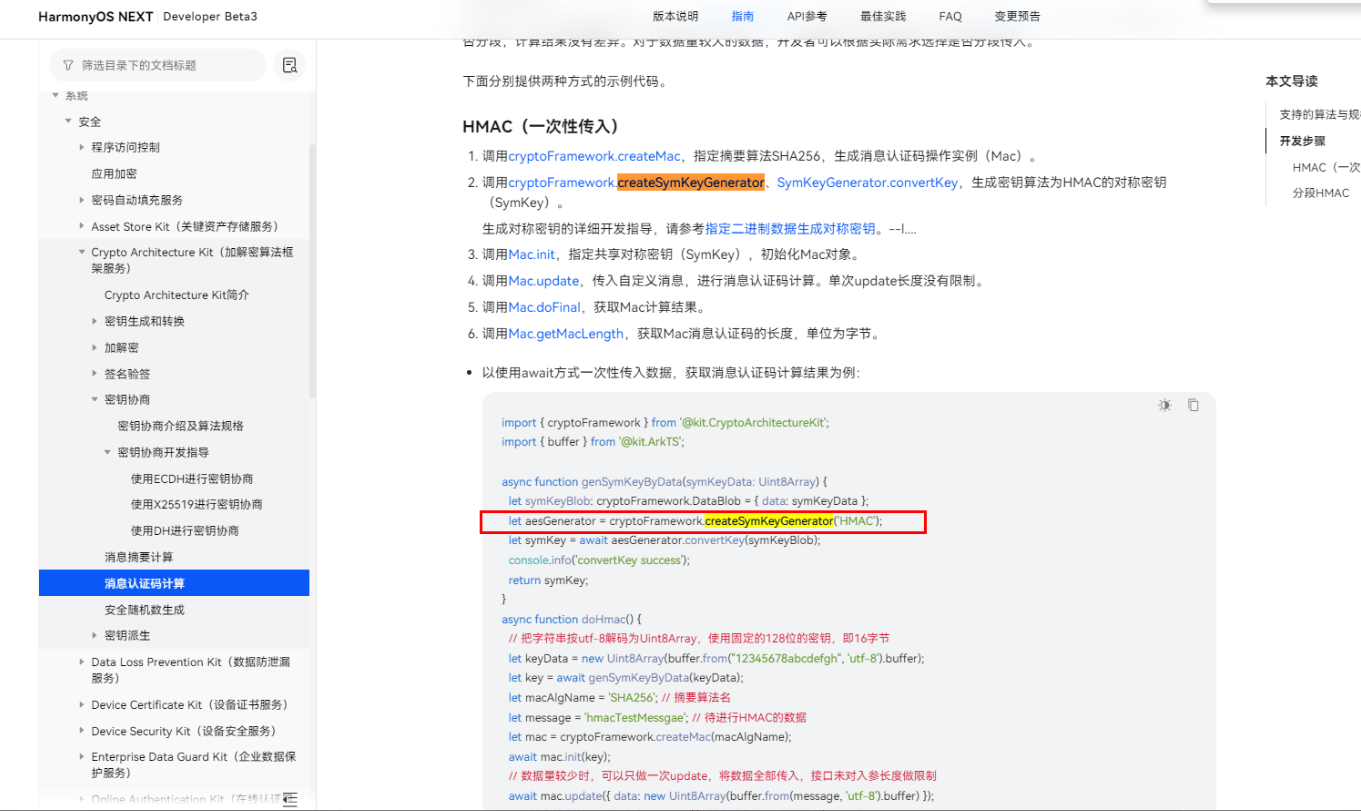Image resolution: width=1361 pixels, height=811 pixels.
Task: Open Mac.update link
Action: pos(544,281)
